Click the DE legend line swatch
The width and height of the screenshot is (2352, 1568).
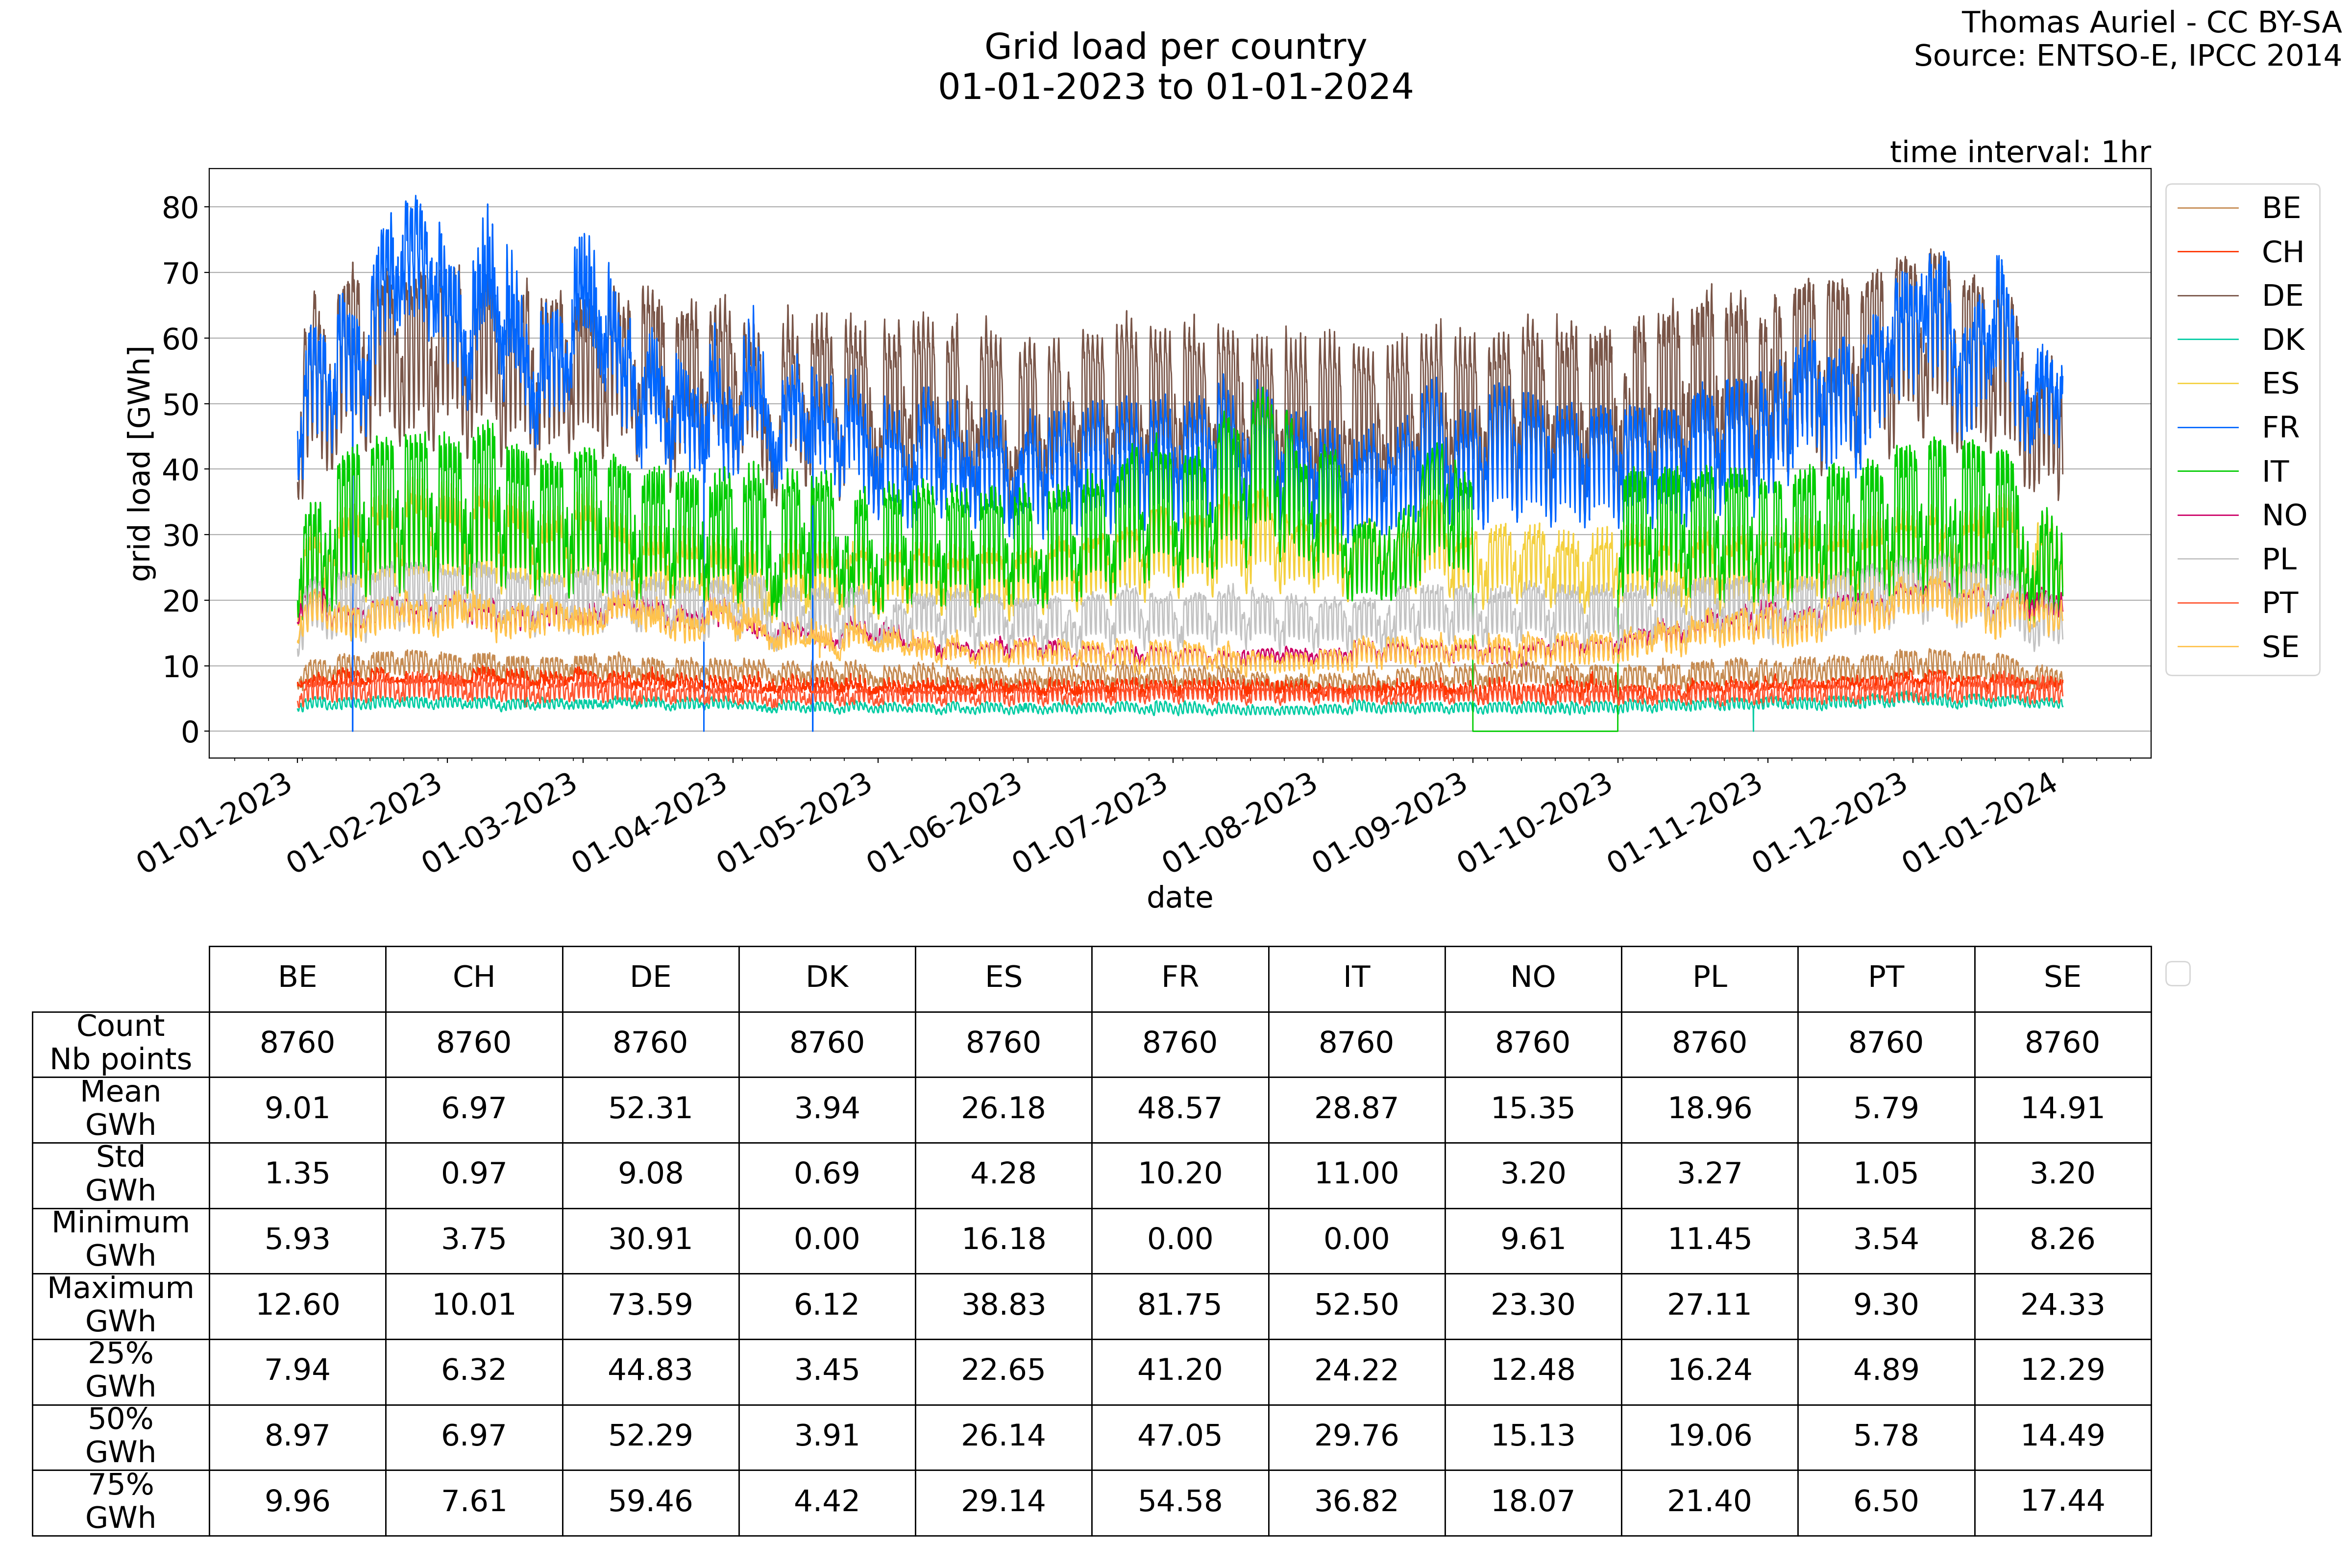(x=2207, y=296)
